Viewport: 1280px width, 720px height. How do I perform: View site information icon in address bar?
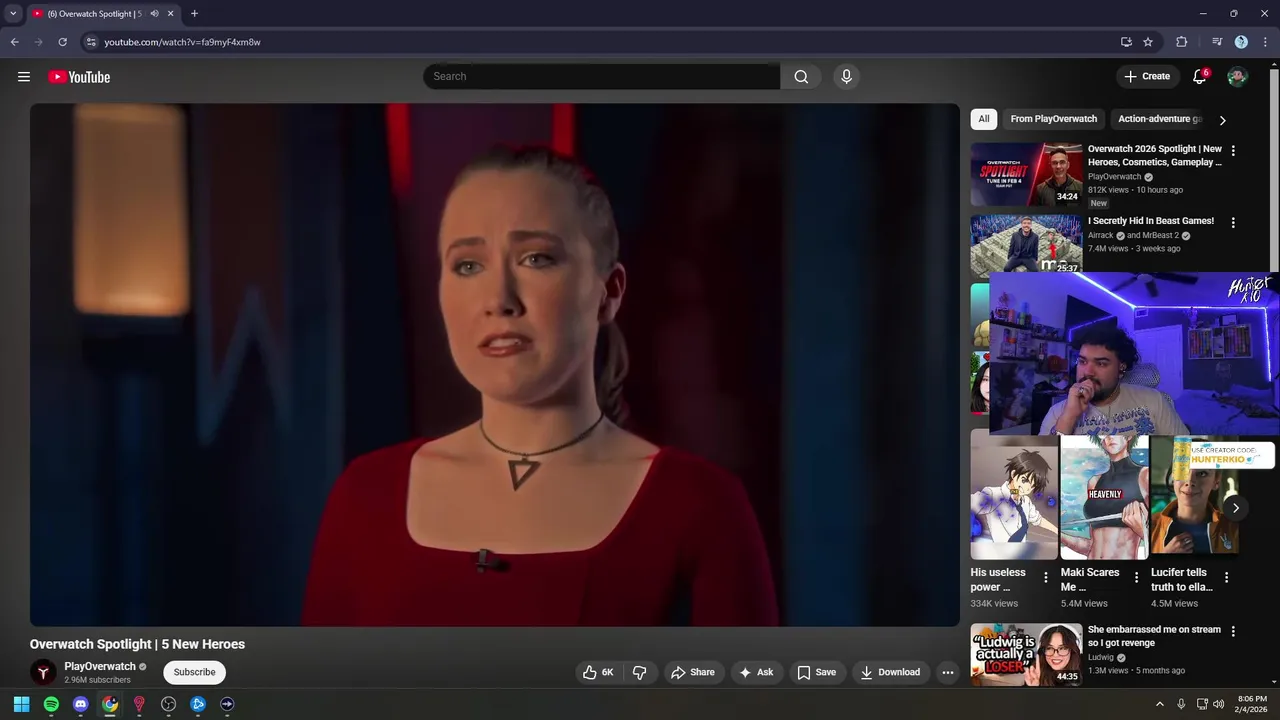click(91, 42)
